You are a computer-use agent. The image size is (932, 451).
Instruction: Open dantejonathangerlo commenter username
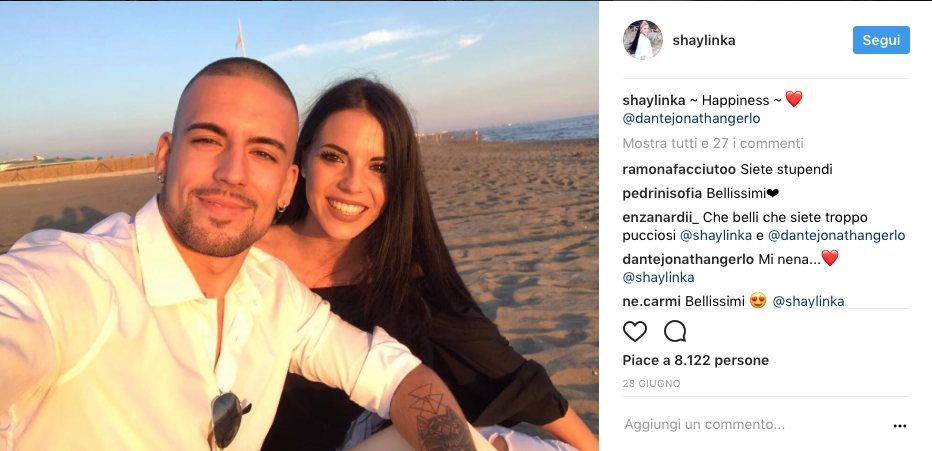[x=688, y=259]
